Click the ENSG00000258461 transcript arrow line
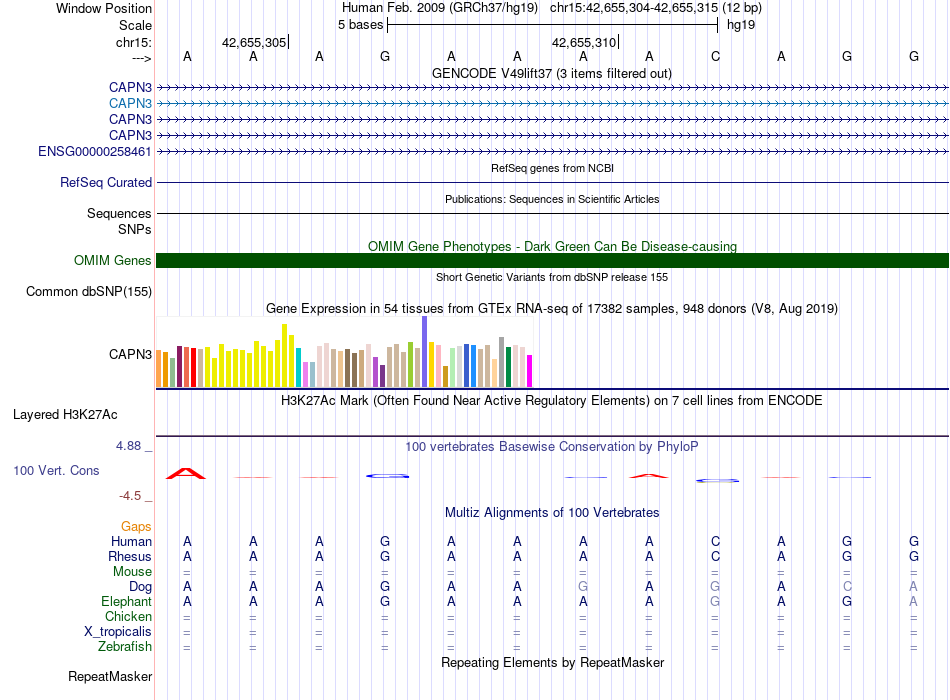 (x=553, y=152)
